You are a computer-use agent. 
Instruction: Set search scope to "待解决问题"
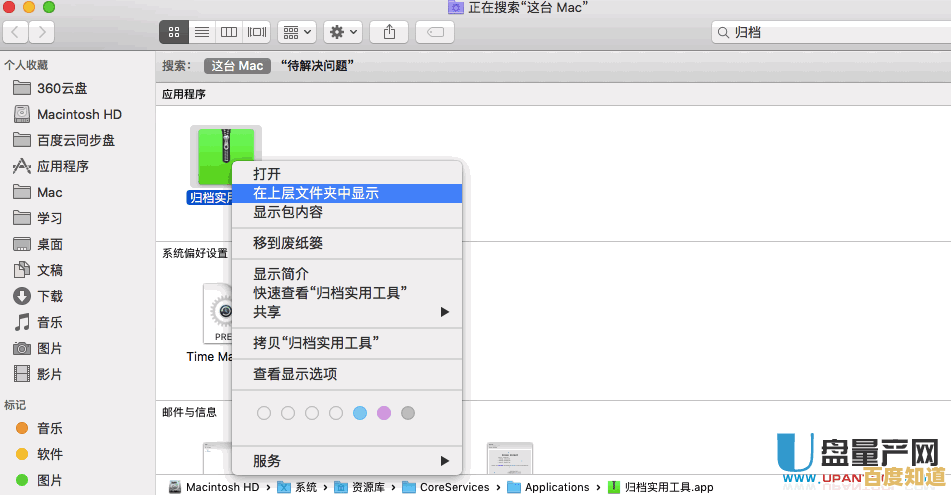(318, 66)
